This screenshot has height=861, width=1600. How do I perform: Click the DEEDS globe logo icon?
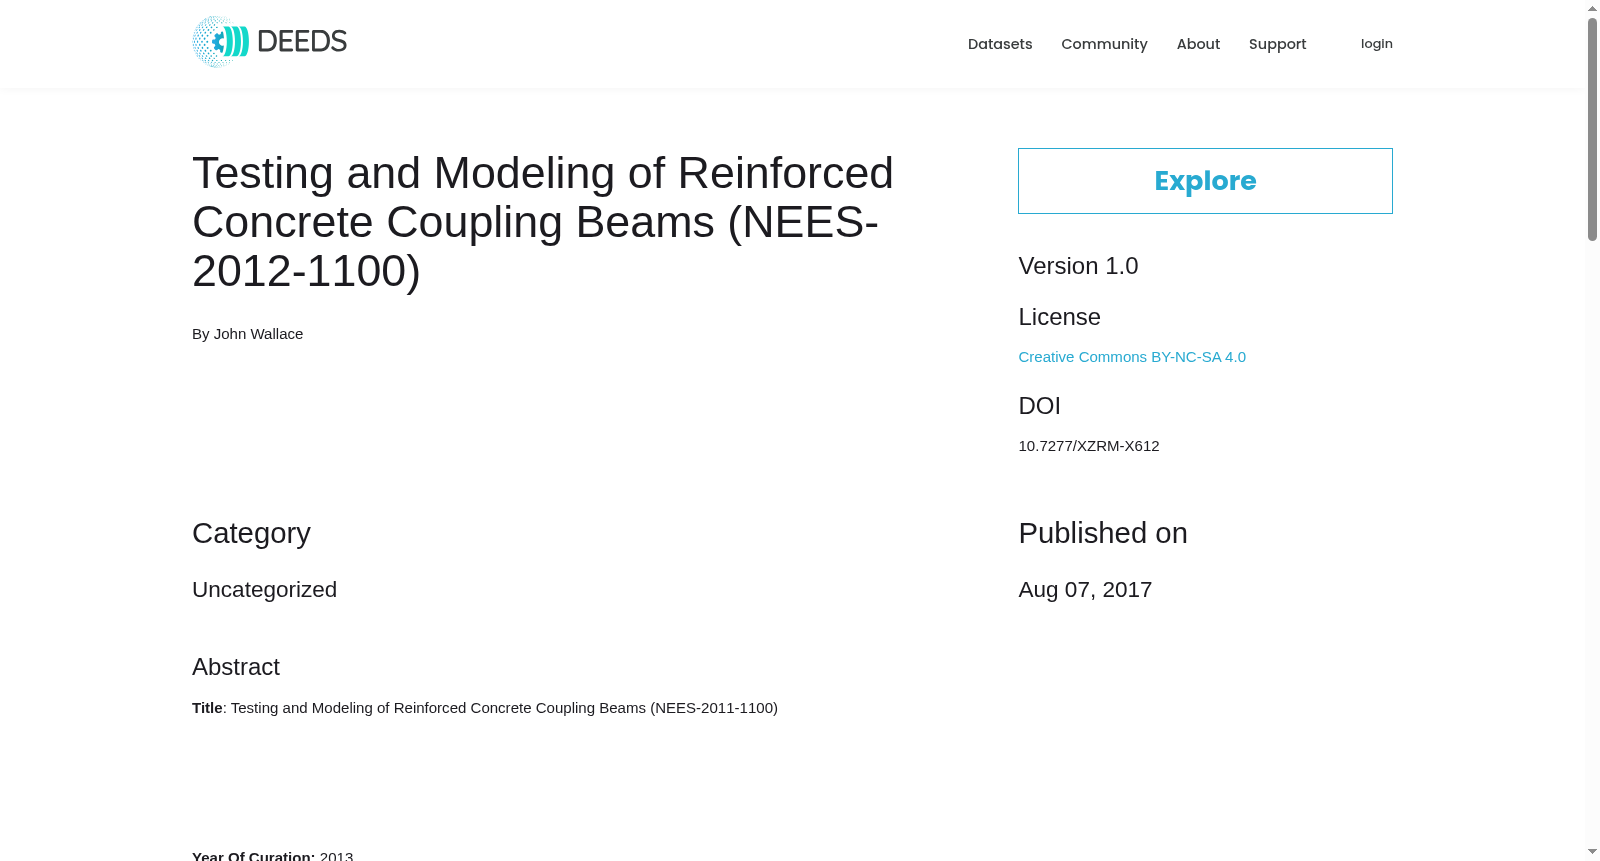pyautogui.click(x=220, y=42)
